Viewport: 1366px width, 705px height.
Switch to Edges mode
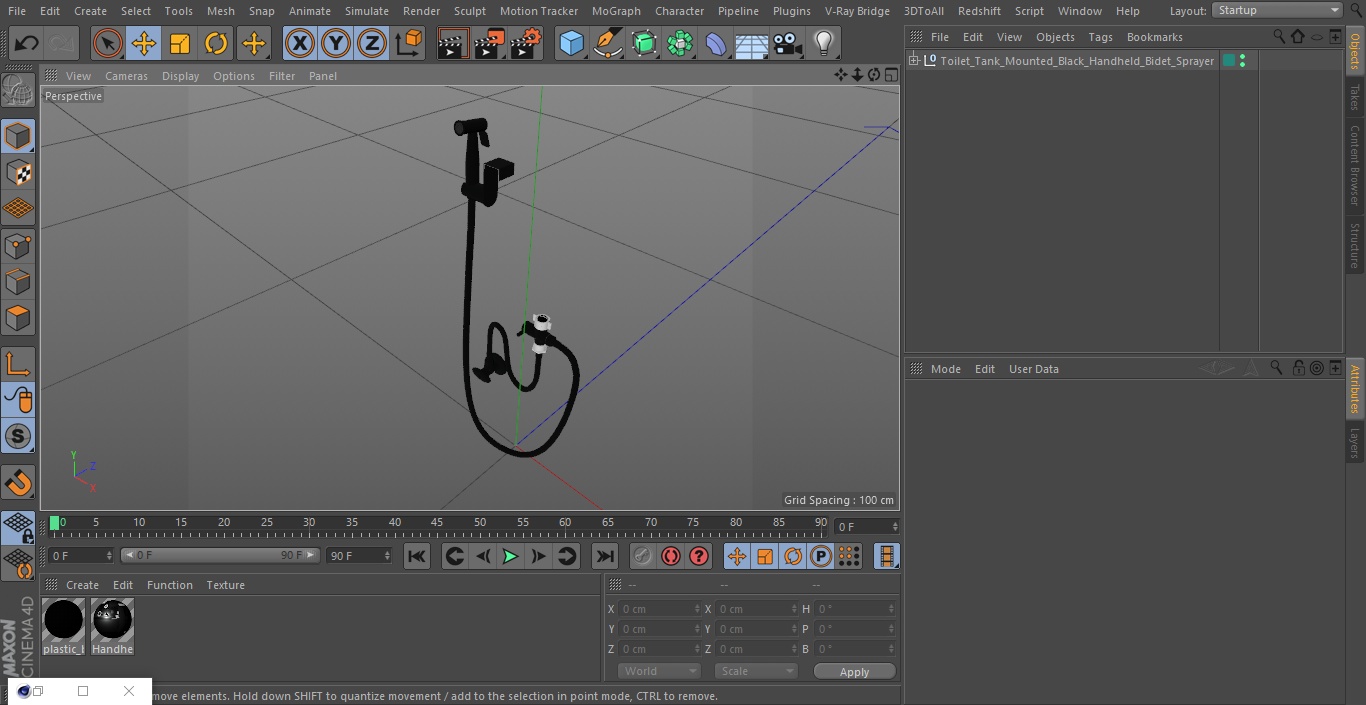(x=18, y=281)
